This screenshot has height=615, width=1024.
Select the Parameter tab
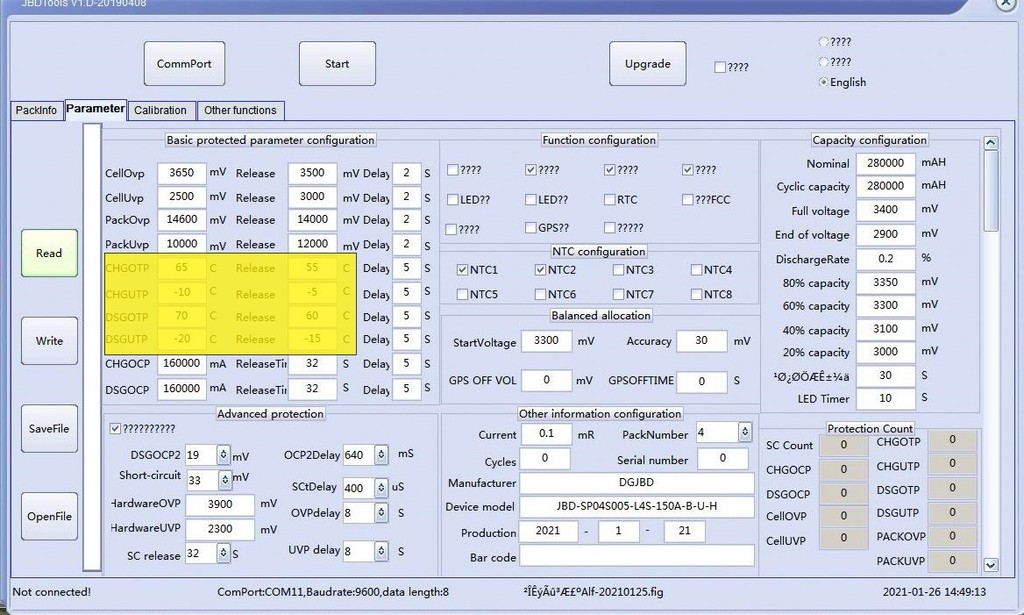coord(95,109)
